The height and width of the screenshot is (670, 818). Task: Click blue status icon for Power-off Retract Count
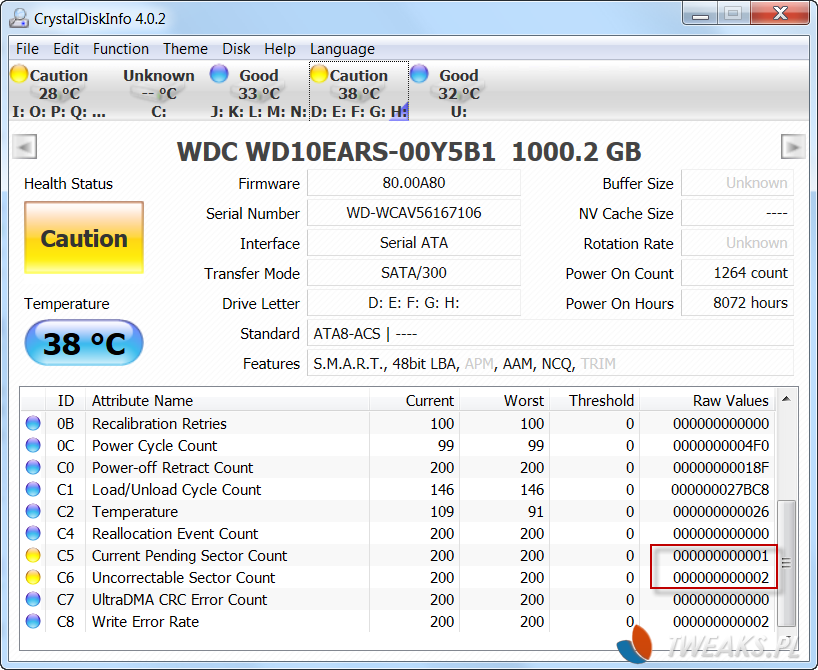(33, 467)
